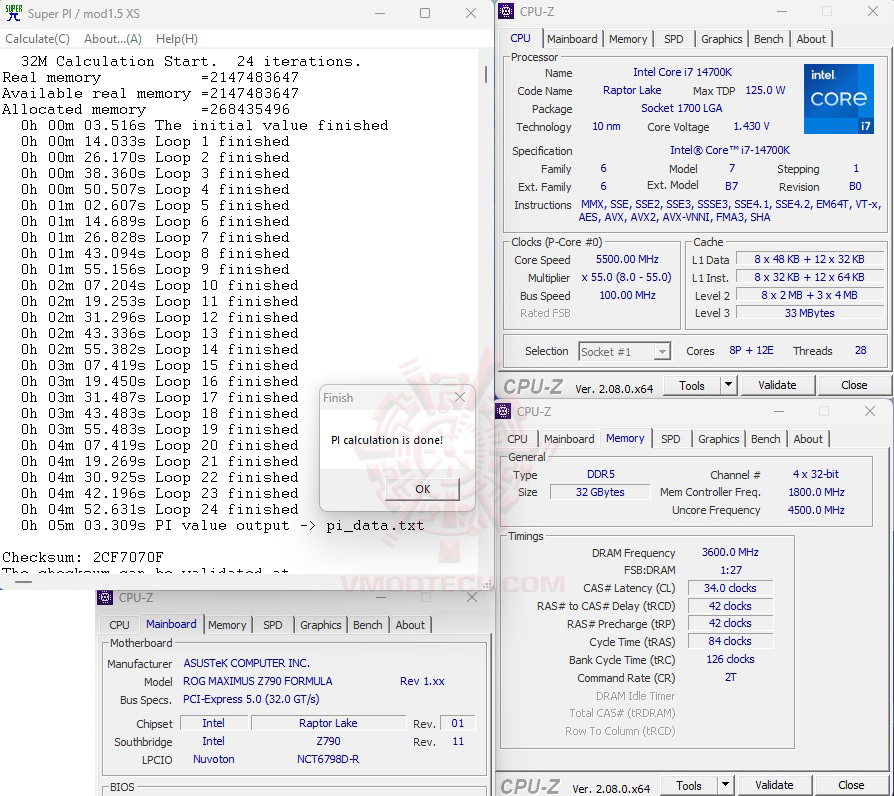Click PI value output pi_data.txt line
Viewport: 894px width, 796px height.
222,525
